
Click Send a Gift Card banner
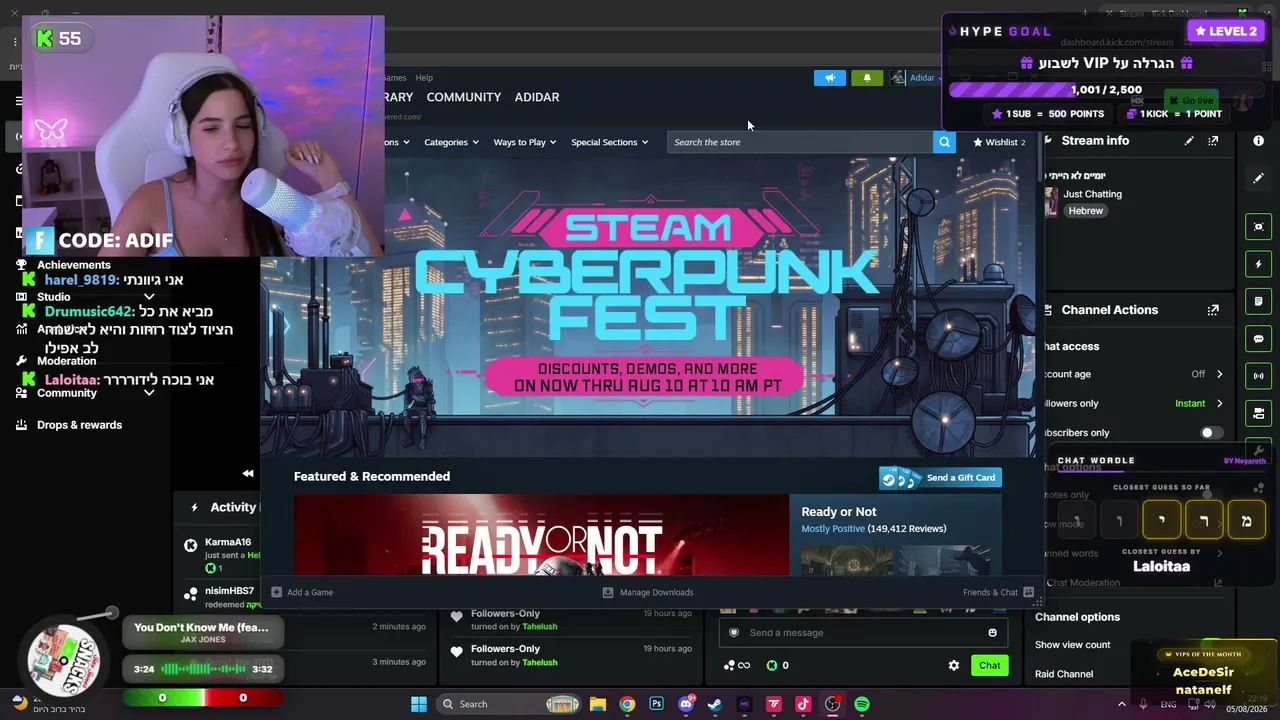pos(940,478)
